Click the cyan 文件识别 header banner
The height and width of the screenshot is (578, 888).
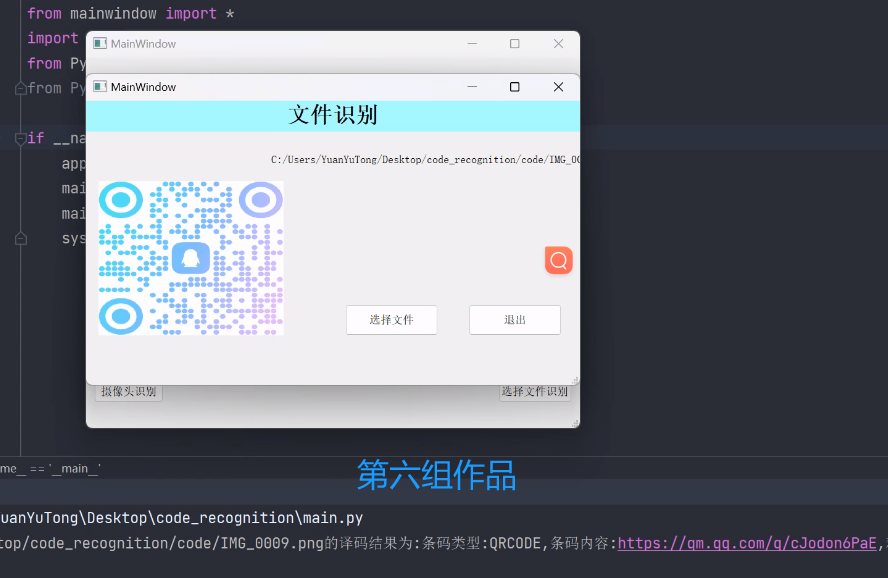tap(332, 114)
